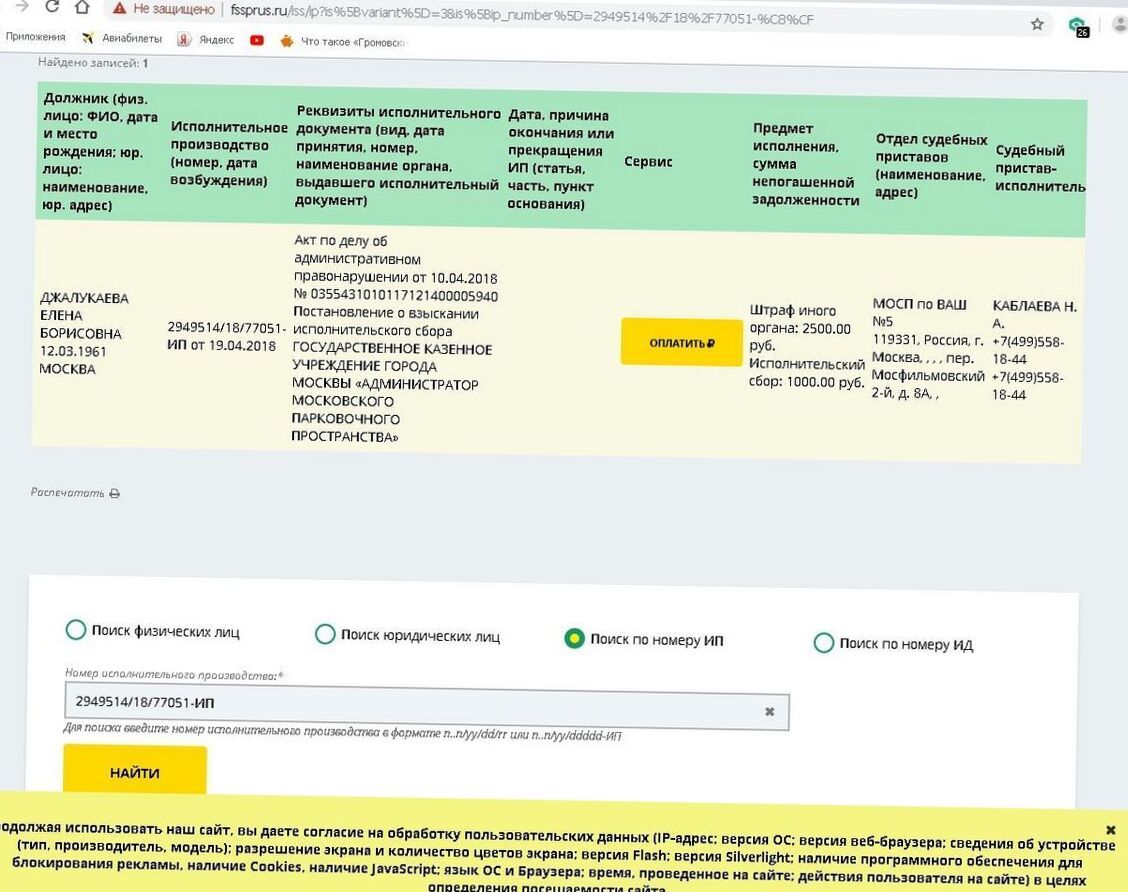Click 'Найдено записей: 1' text

click(92, 63)
